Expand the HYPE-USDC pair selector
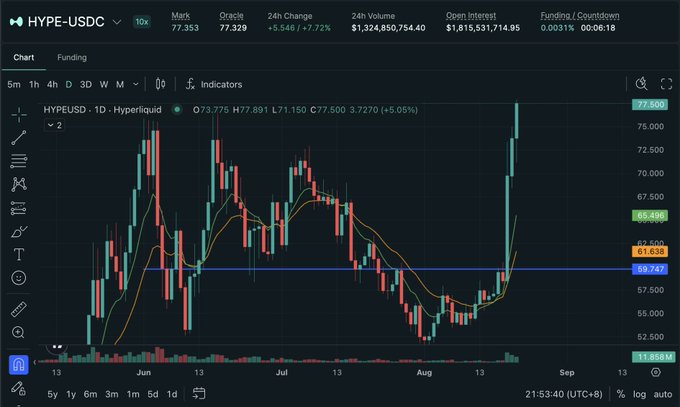This screenshot has height=407, width=680. tap(117, 22)
